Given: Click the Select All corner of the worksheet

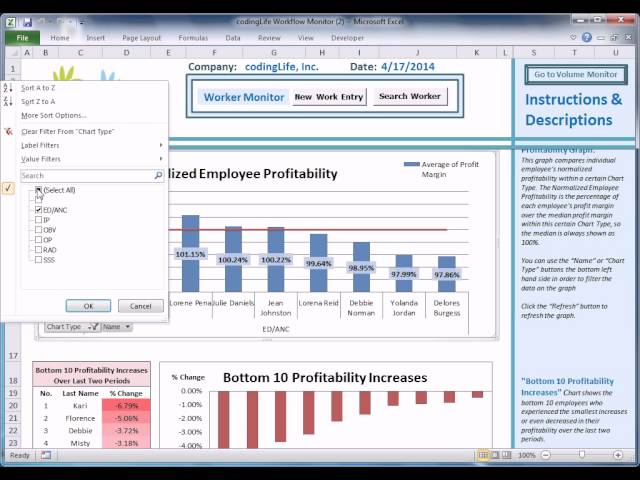Looking at the screenshot, I should point(13,52).
